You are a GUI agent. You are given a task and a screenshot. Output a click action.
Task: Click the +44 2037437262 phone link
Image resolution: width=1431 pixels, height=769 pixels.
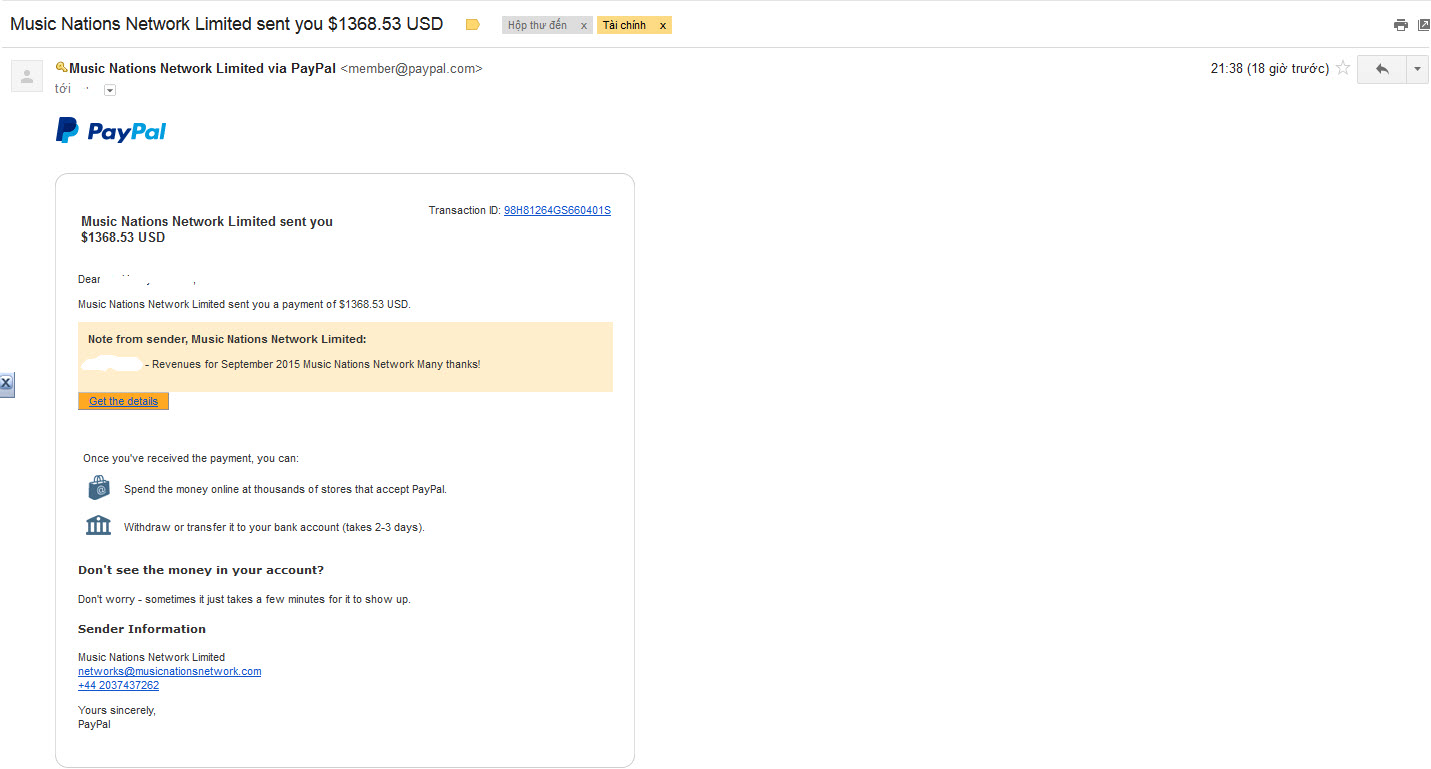pyautogui.click(x=118, y=685)
